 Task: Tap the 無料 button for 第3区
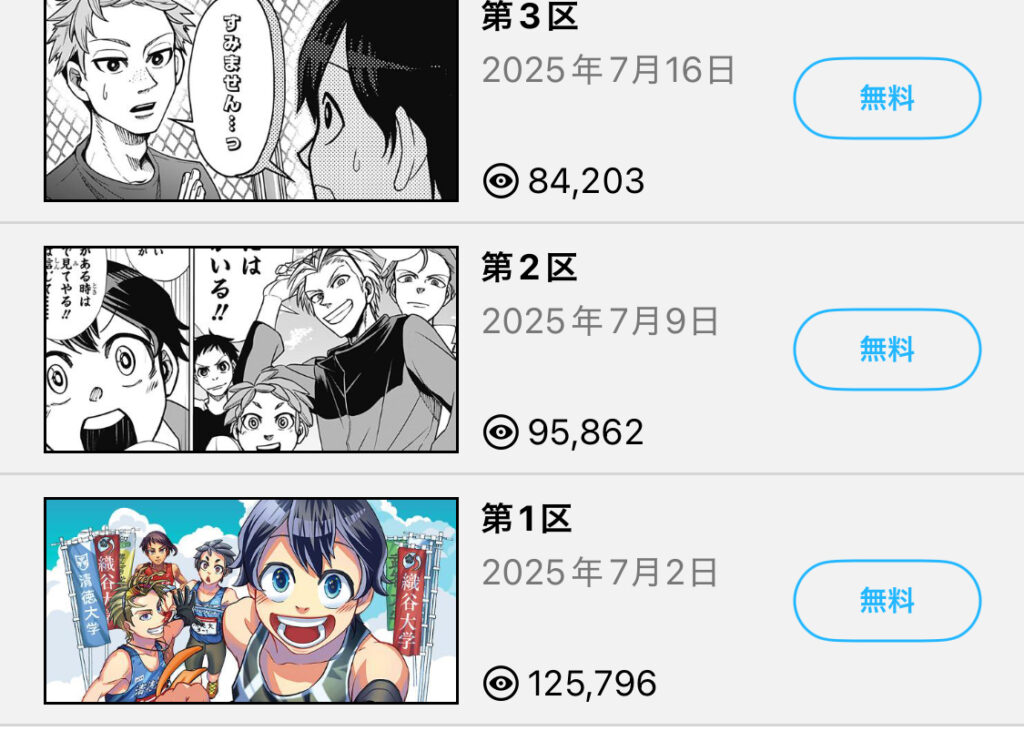(887, 98)
